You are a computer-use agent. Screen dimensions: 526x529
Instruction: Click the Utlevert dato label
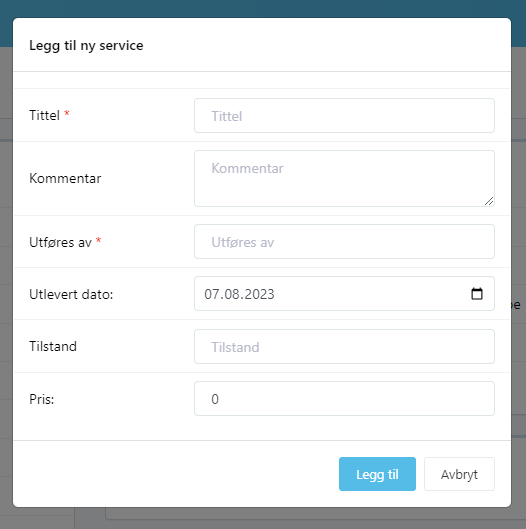(x=71, y=294)
